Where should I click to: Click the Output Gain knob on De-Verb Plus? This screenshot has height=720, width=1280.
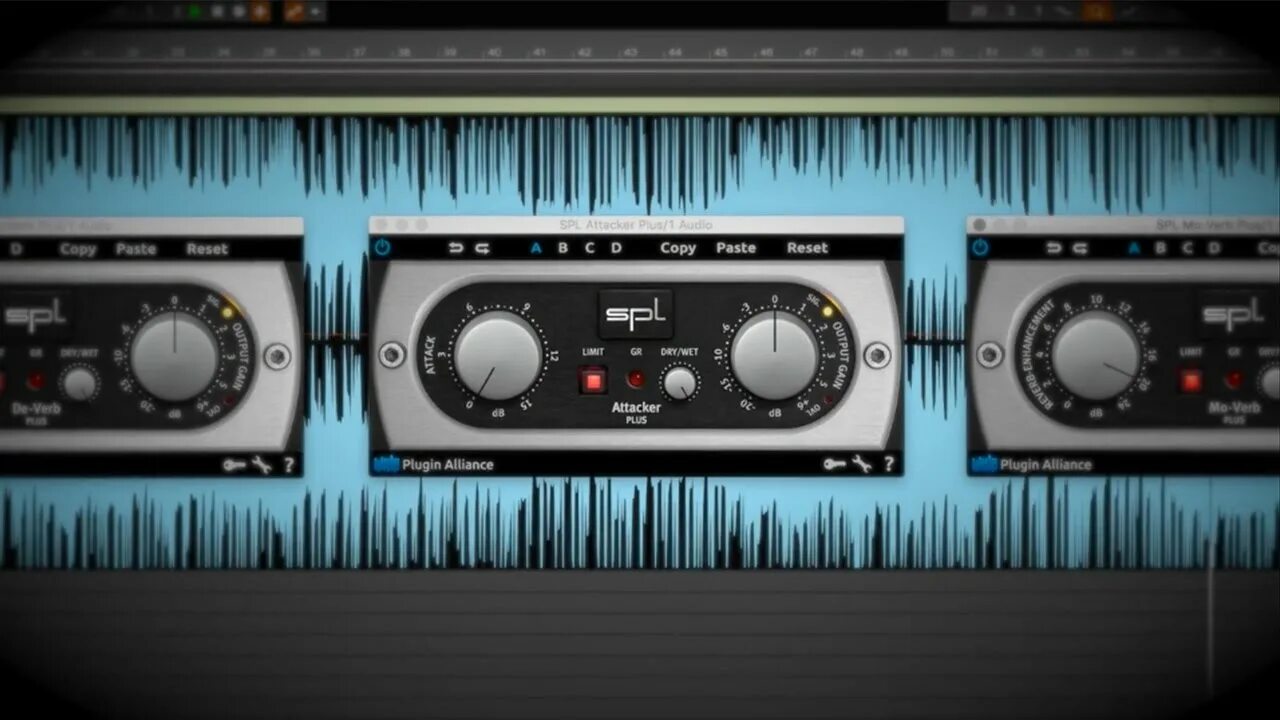(x=174, y=354)
